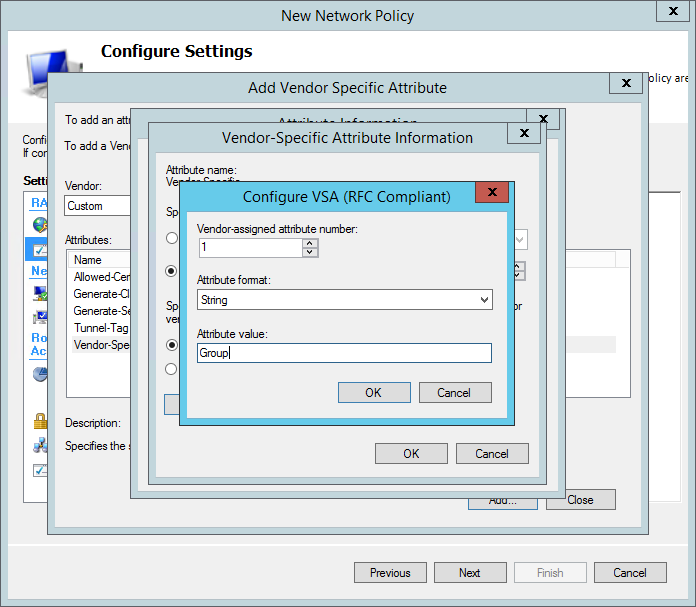Select the bottom unselected radio button
Screen dimensions: 696x607
(x=171, y=369)
